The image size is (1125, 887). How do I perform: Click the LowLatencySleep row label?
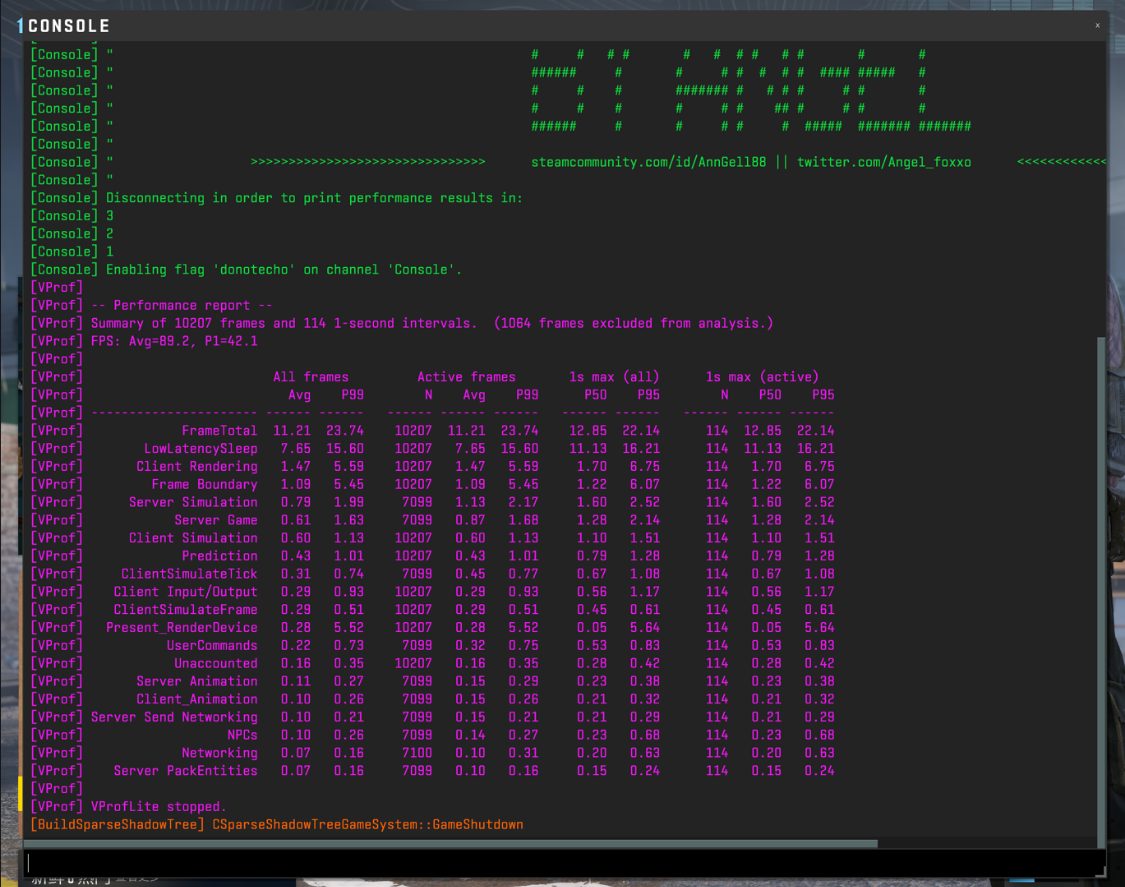(200, 449)
